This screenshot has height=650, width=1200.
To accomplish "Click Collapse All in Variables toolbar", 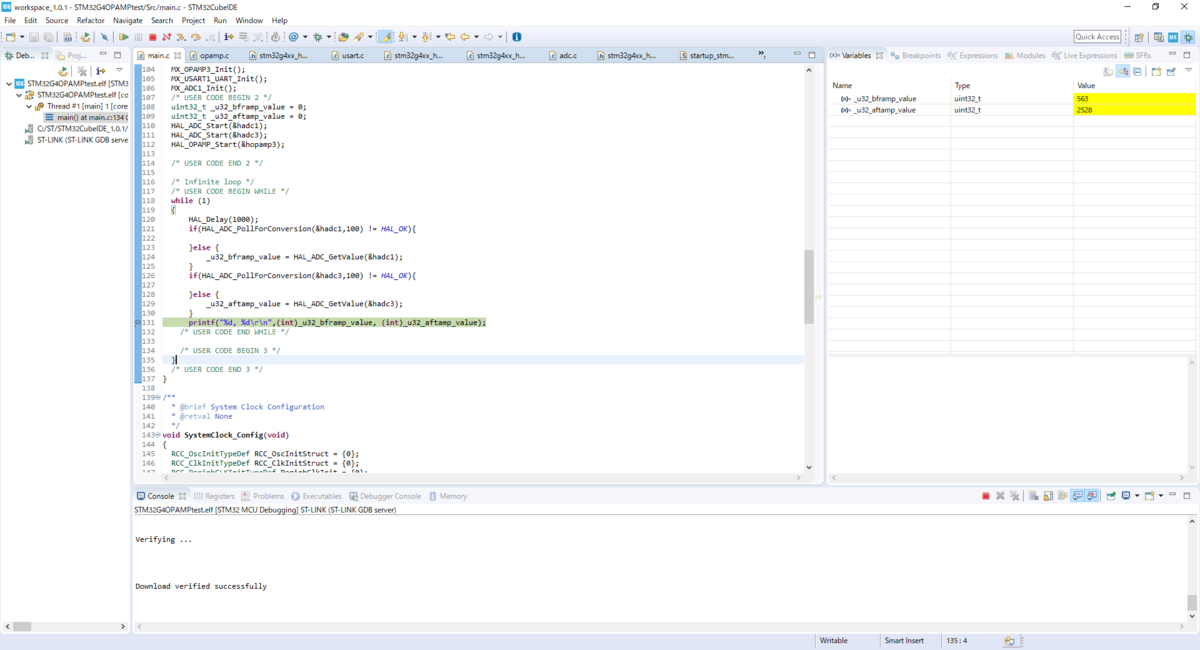I will [x=1137, y=71].
